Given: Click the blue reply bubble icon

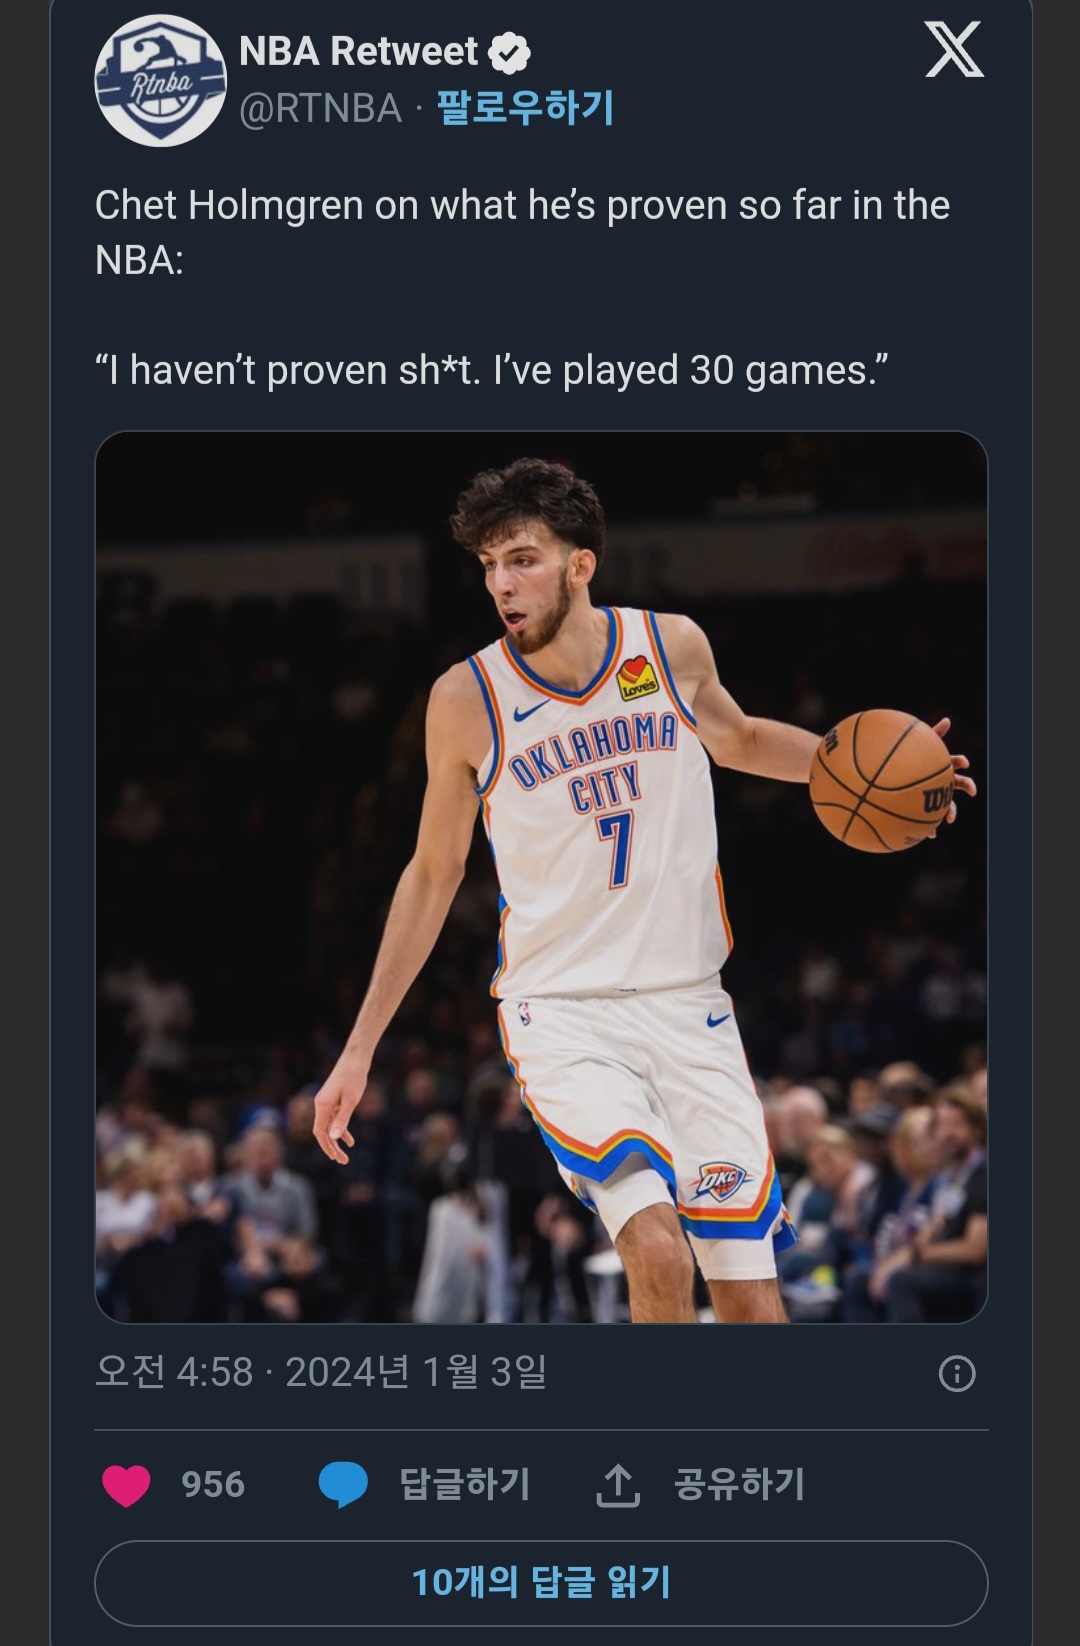Looking at the screenshot, I should tap(343, 1484).
